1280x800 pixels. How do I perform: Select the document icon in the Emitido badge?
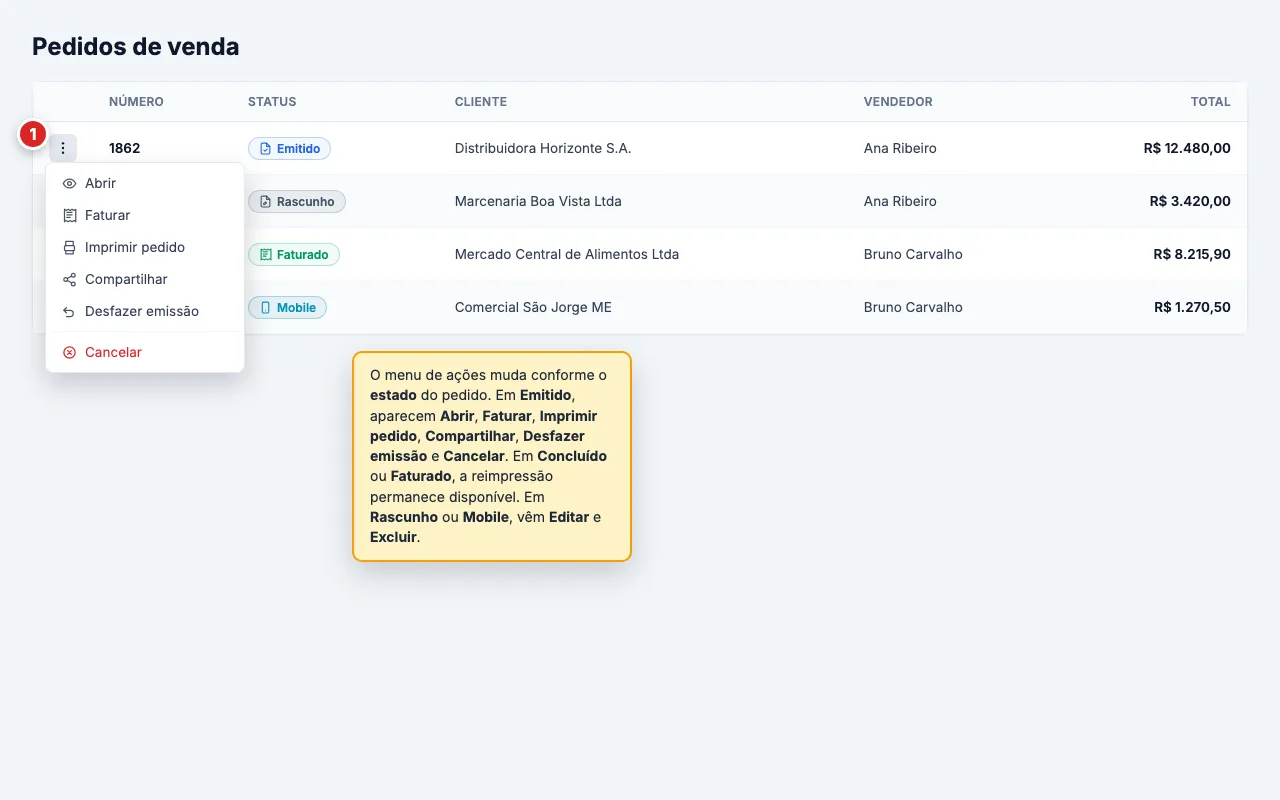point(265,149)
